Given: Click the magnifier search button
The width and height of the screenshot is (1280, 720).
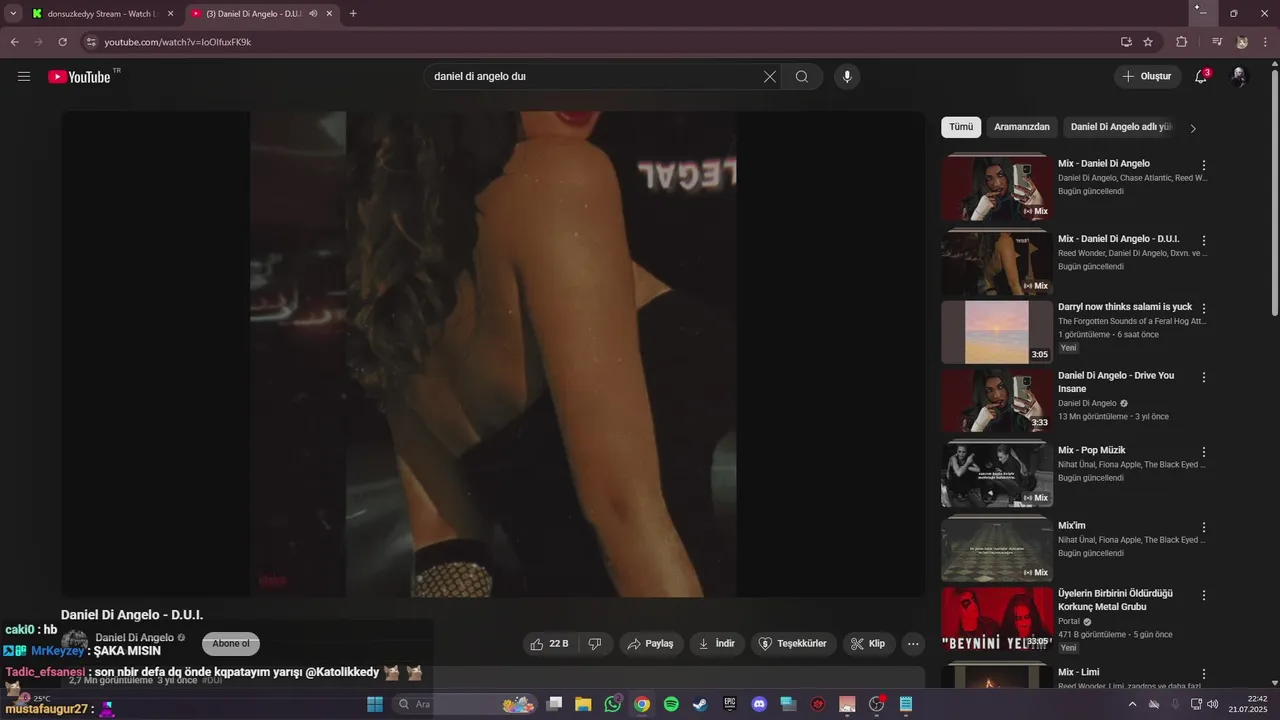Looking at the screenshot, I should (802, 77).
